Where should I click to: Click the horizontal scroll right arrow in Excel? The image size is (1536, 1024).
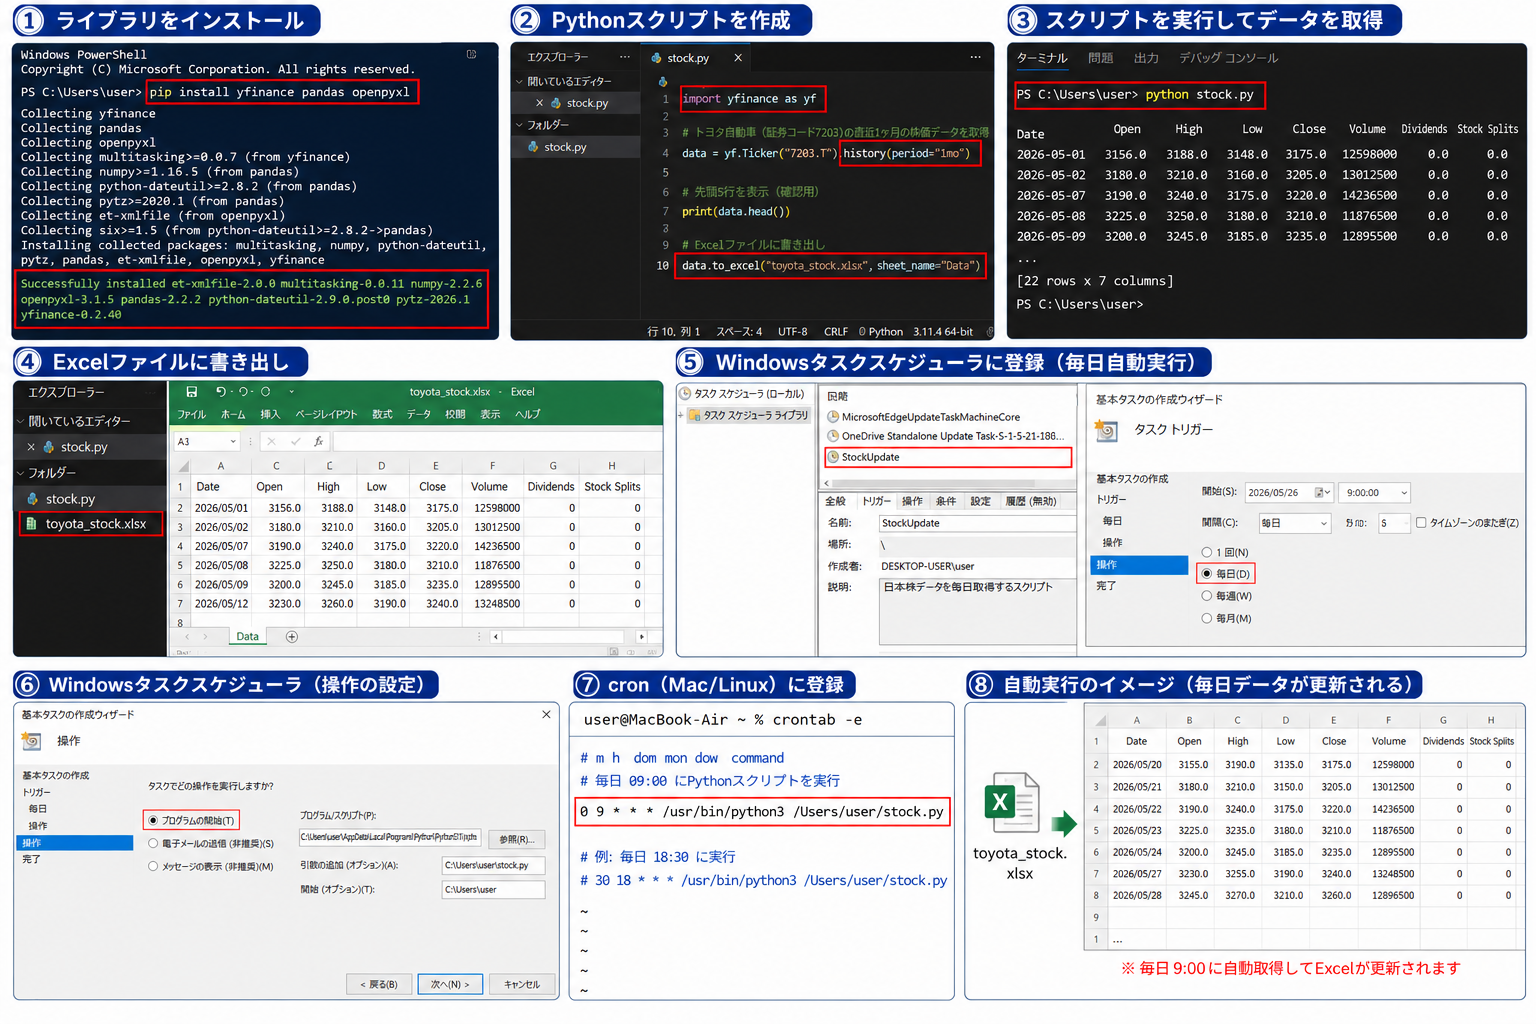pyautogui.click(x=641, y=637)
